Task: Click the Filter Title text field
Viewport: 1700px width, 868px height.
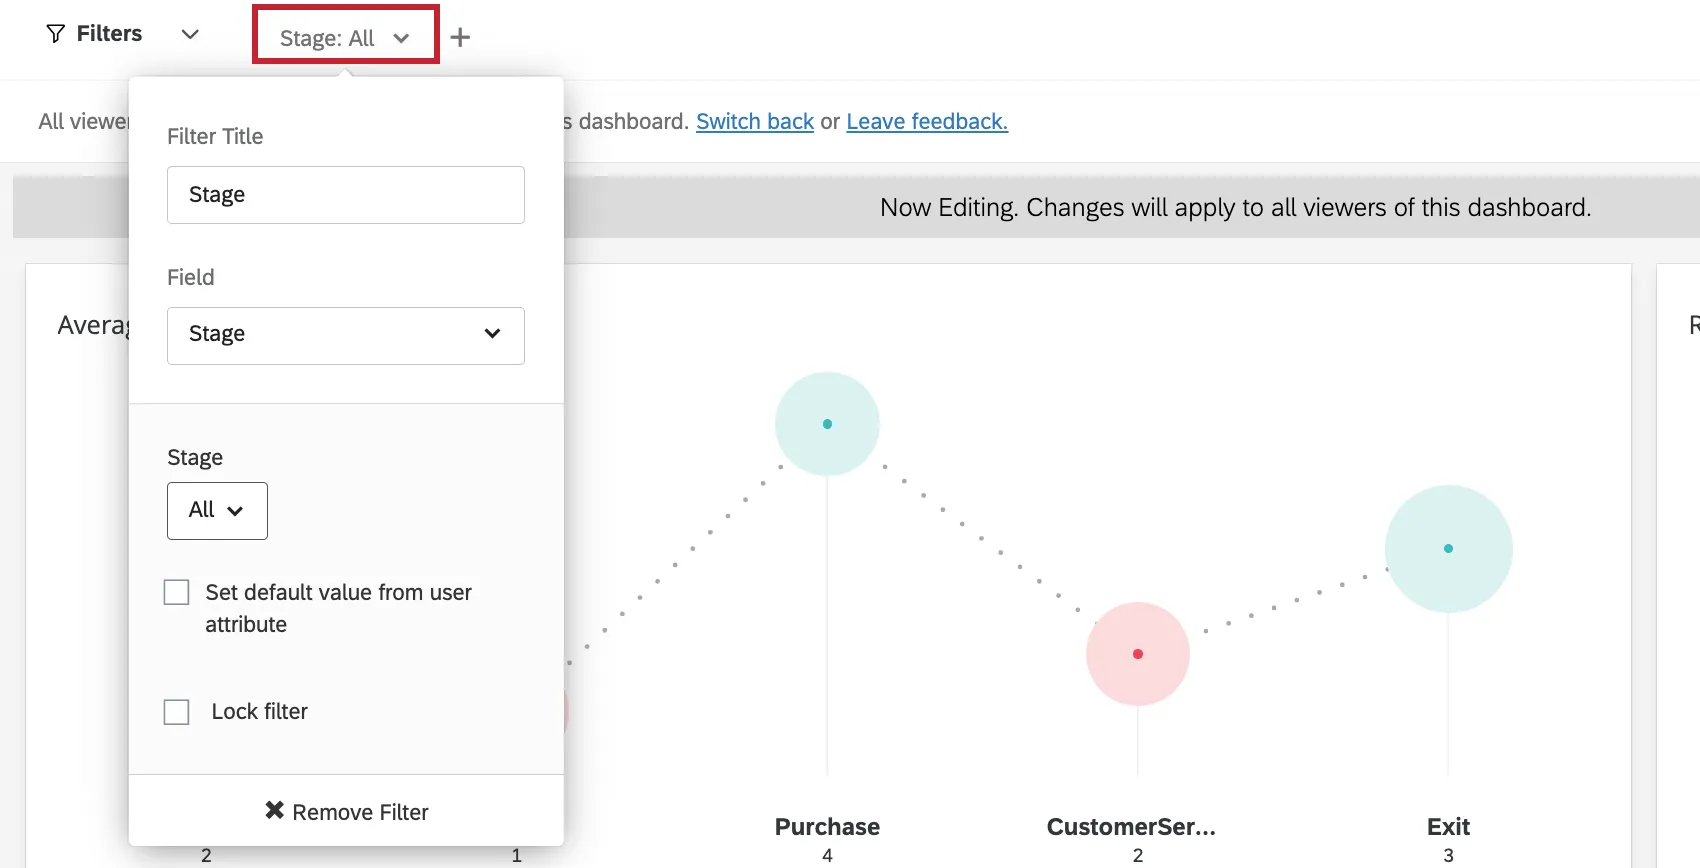Action: [345, 195]
